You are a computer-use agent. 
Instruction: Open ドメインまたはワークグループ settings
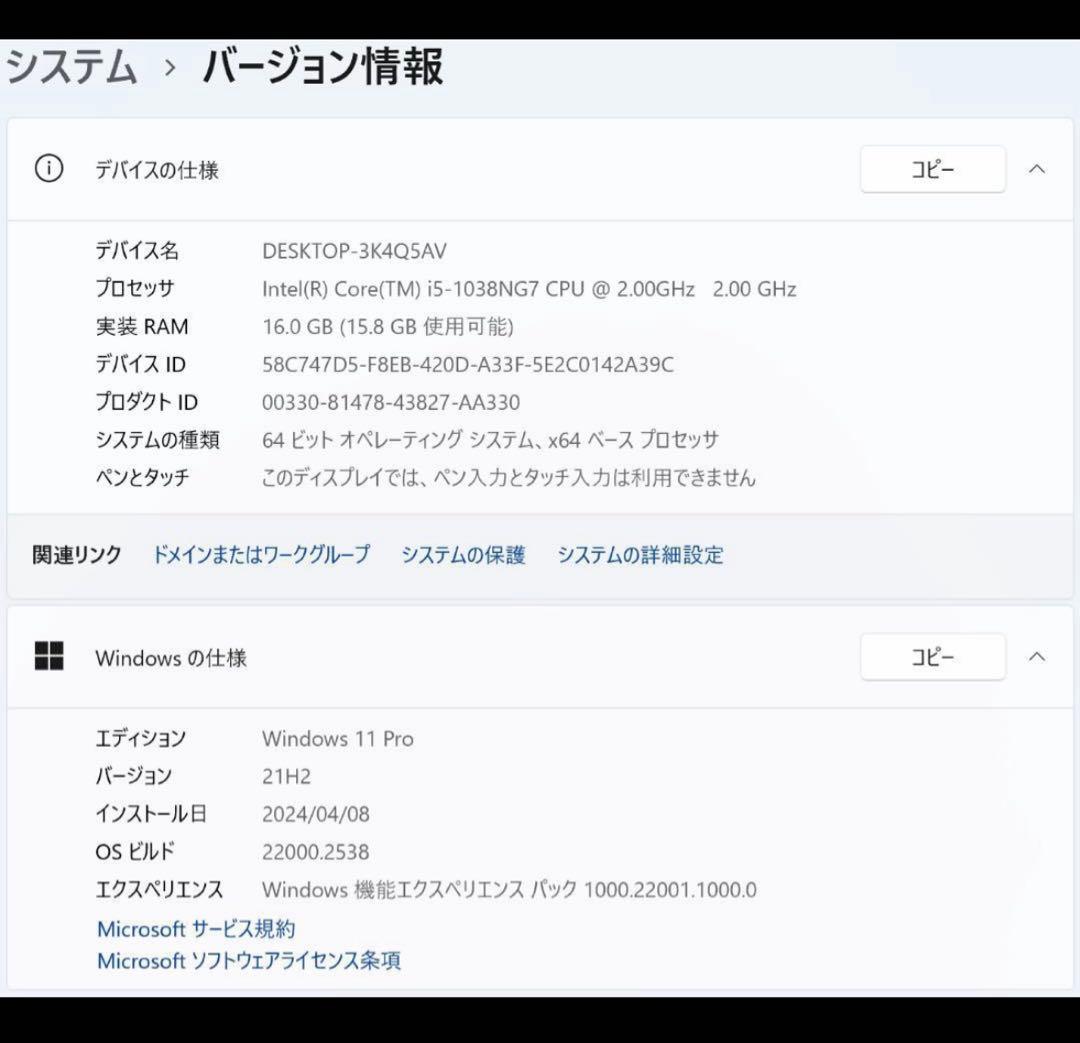(x=260, y=555)
